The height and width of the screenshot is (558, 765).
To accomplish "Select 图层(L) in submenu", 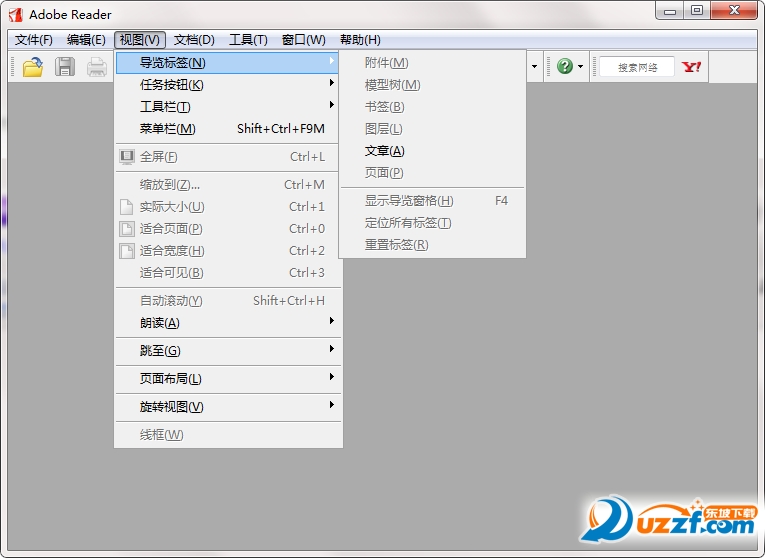I will click(x=432, y=129).
